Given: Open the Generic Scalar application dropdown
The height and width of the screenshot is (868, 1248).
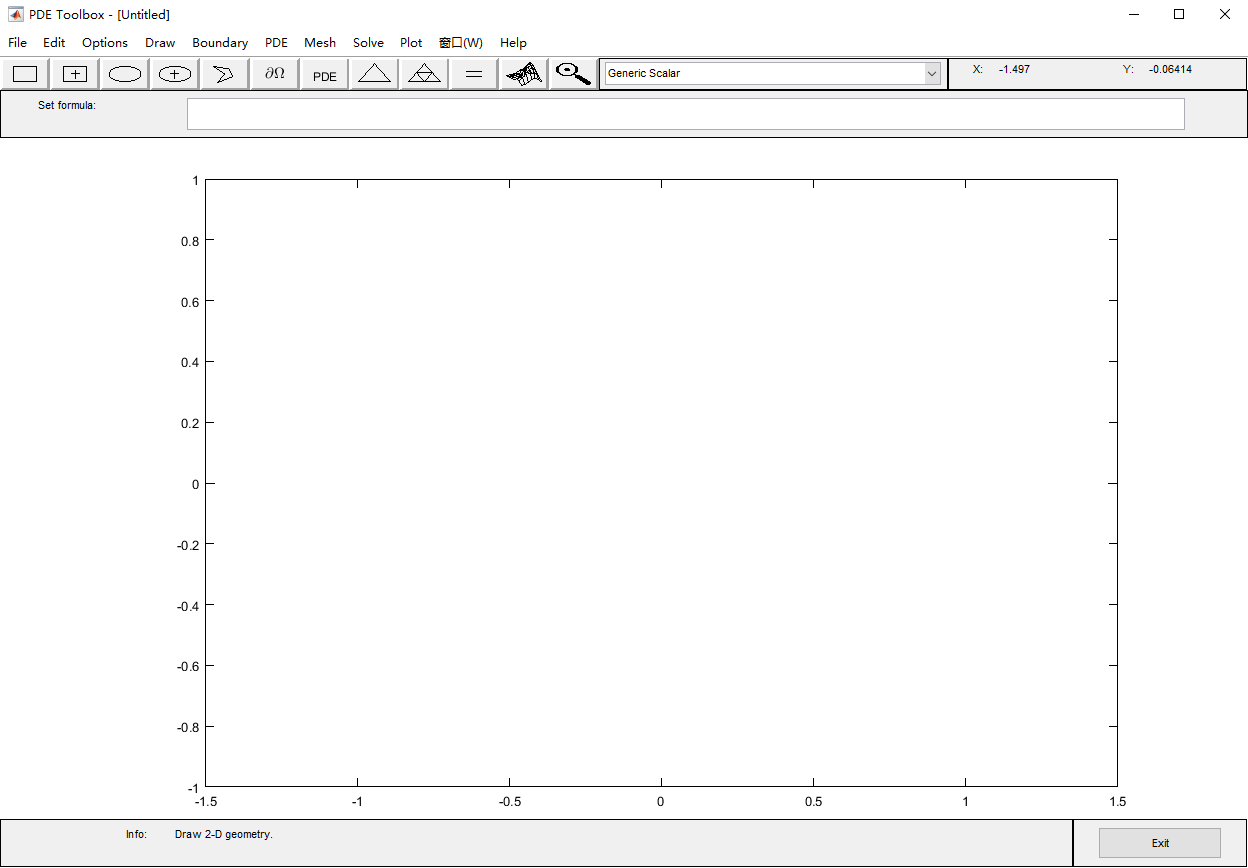Looking at the screenshot, I should 772,73.
